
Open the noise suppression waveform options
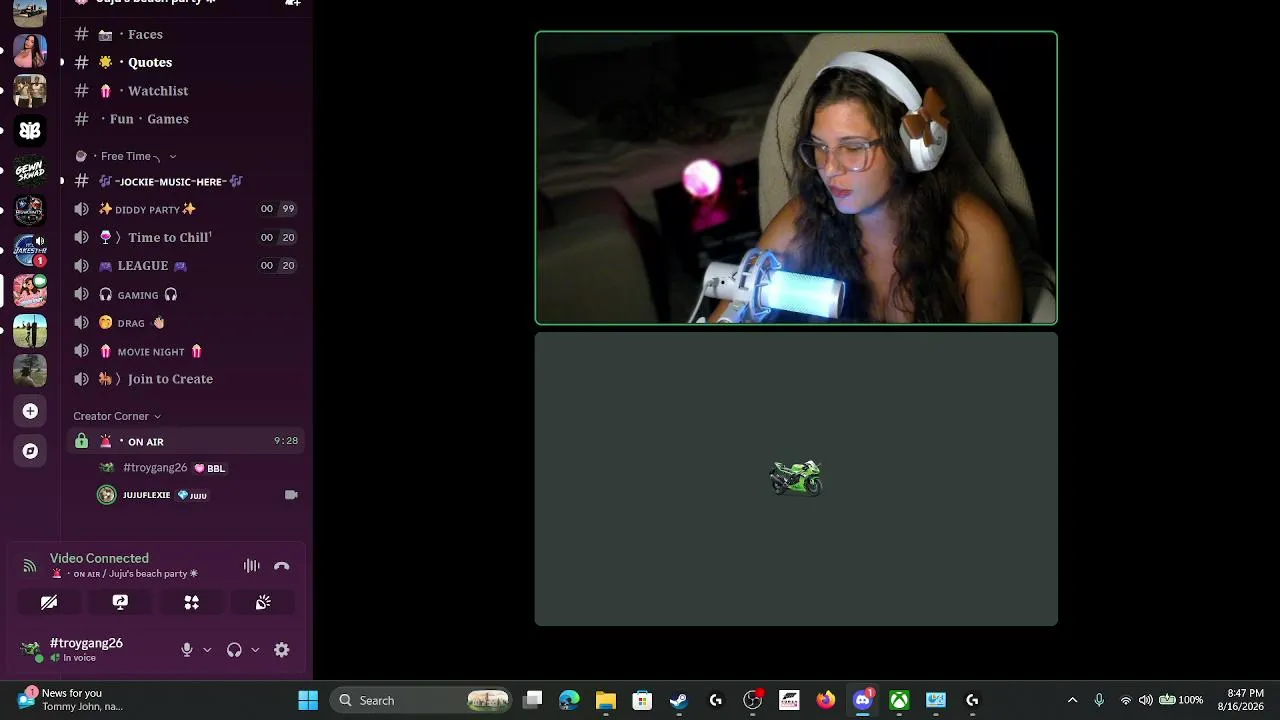pos(252,566)
